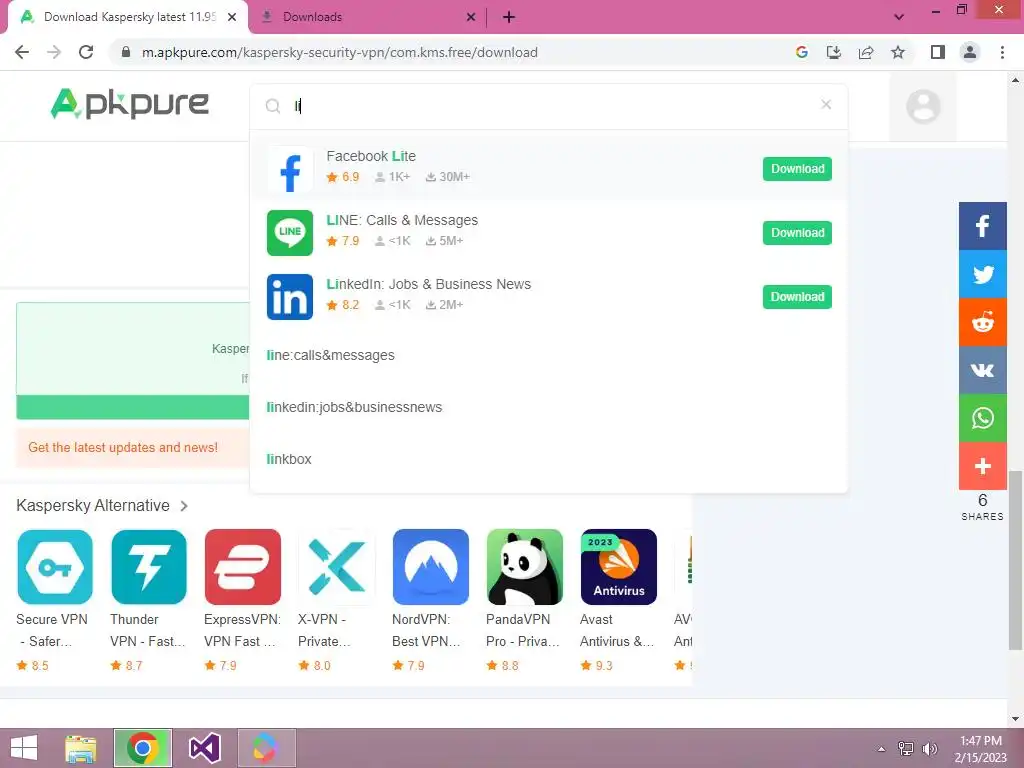Open Avast Antivirus app icon
The height and width of the screenshot is (768, 1024).
(x=619, y=567)
